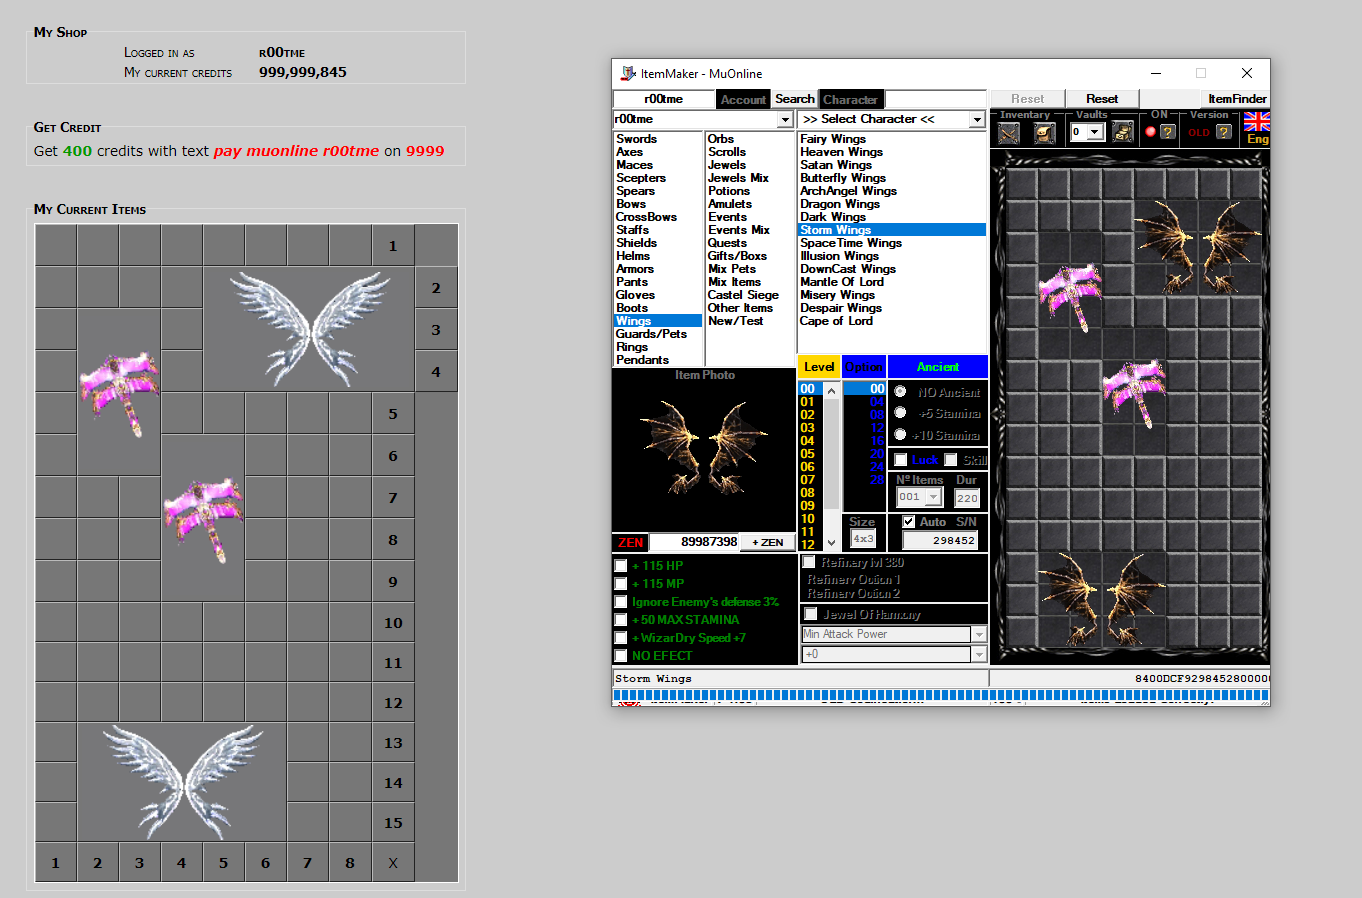
Task: Click the help question mark under ON
Action: pyautogui.click(x=1167, y=131)
